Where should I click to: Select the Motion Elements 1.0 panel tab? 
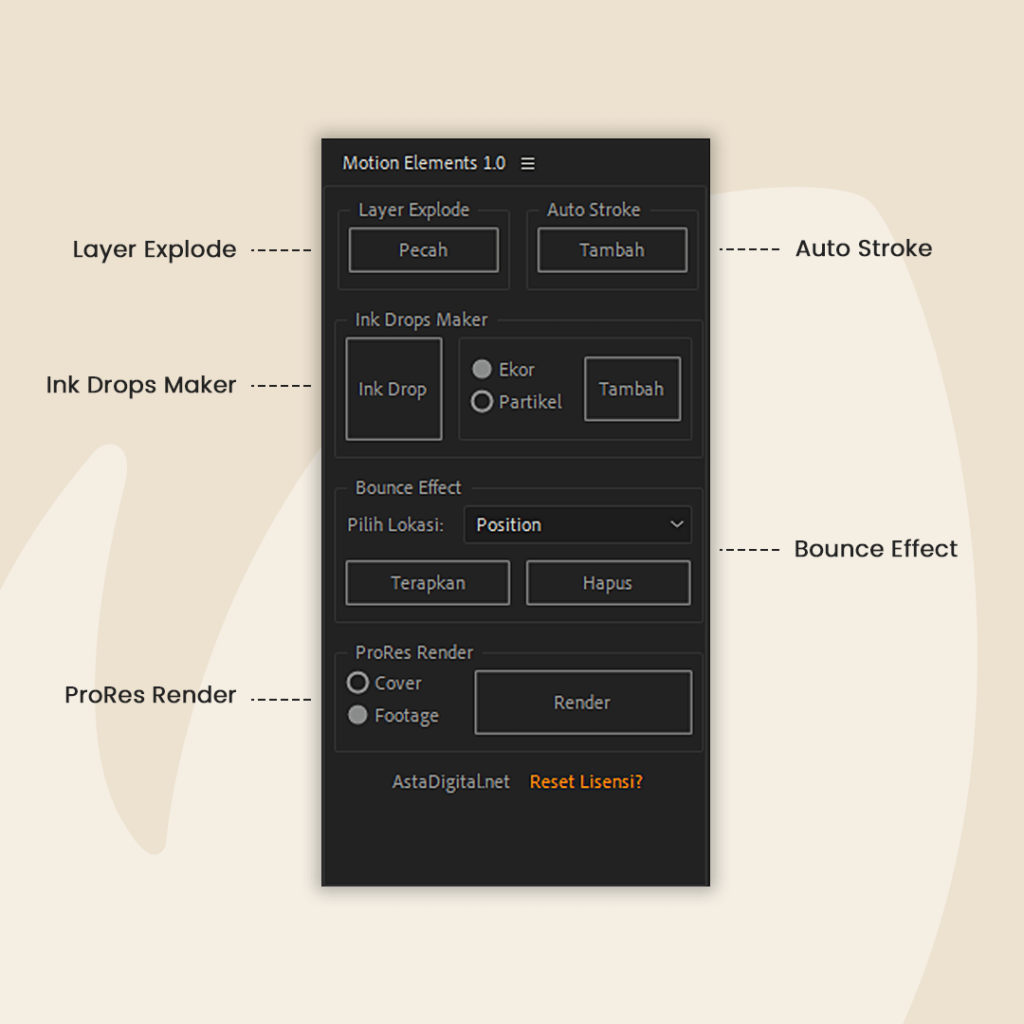click(x=424, y=163)
